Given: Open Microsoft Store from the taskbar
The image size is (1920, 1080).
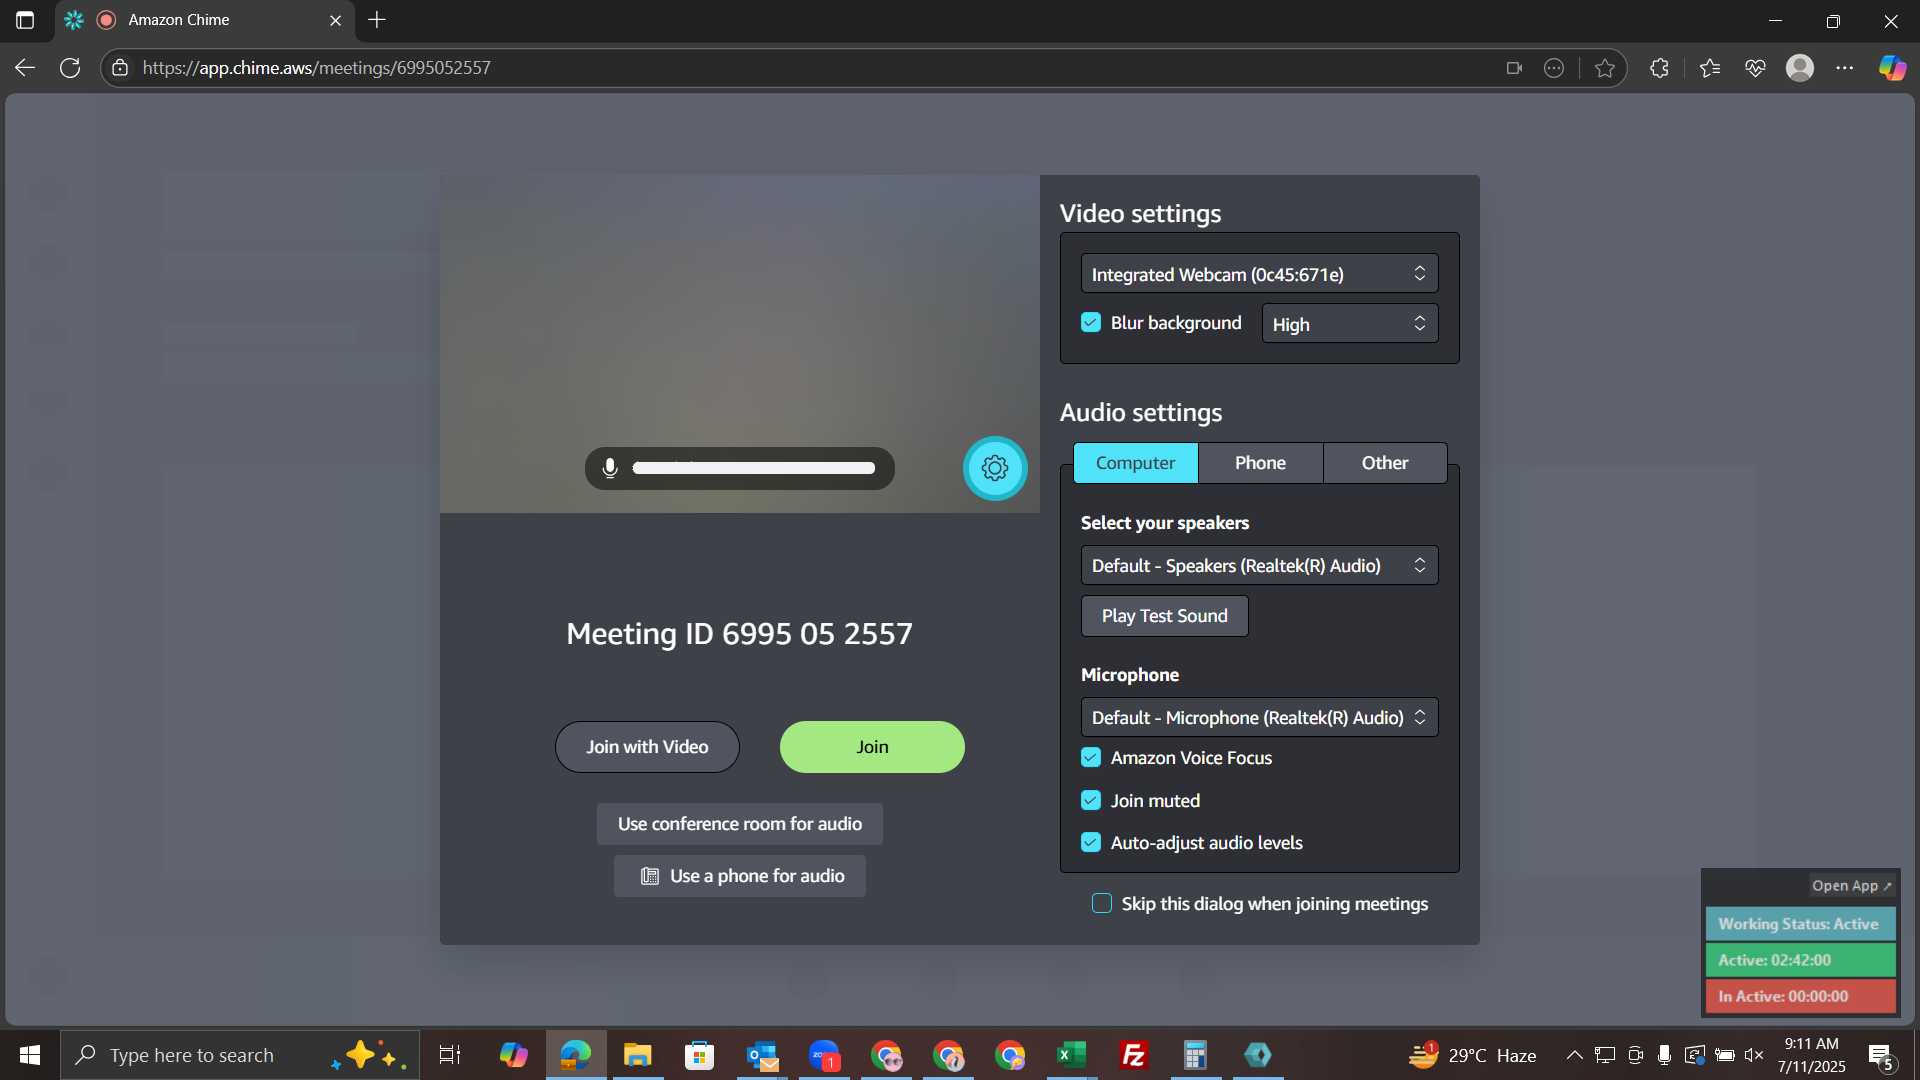Looking at the screenshot, I should [x=699, y=1055].
